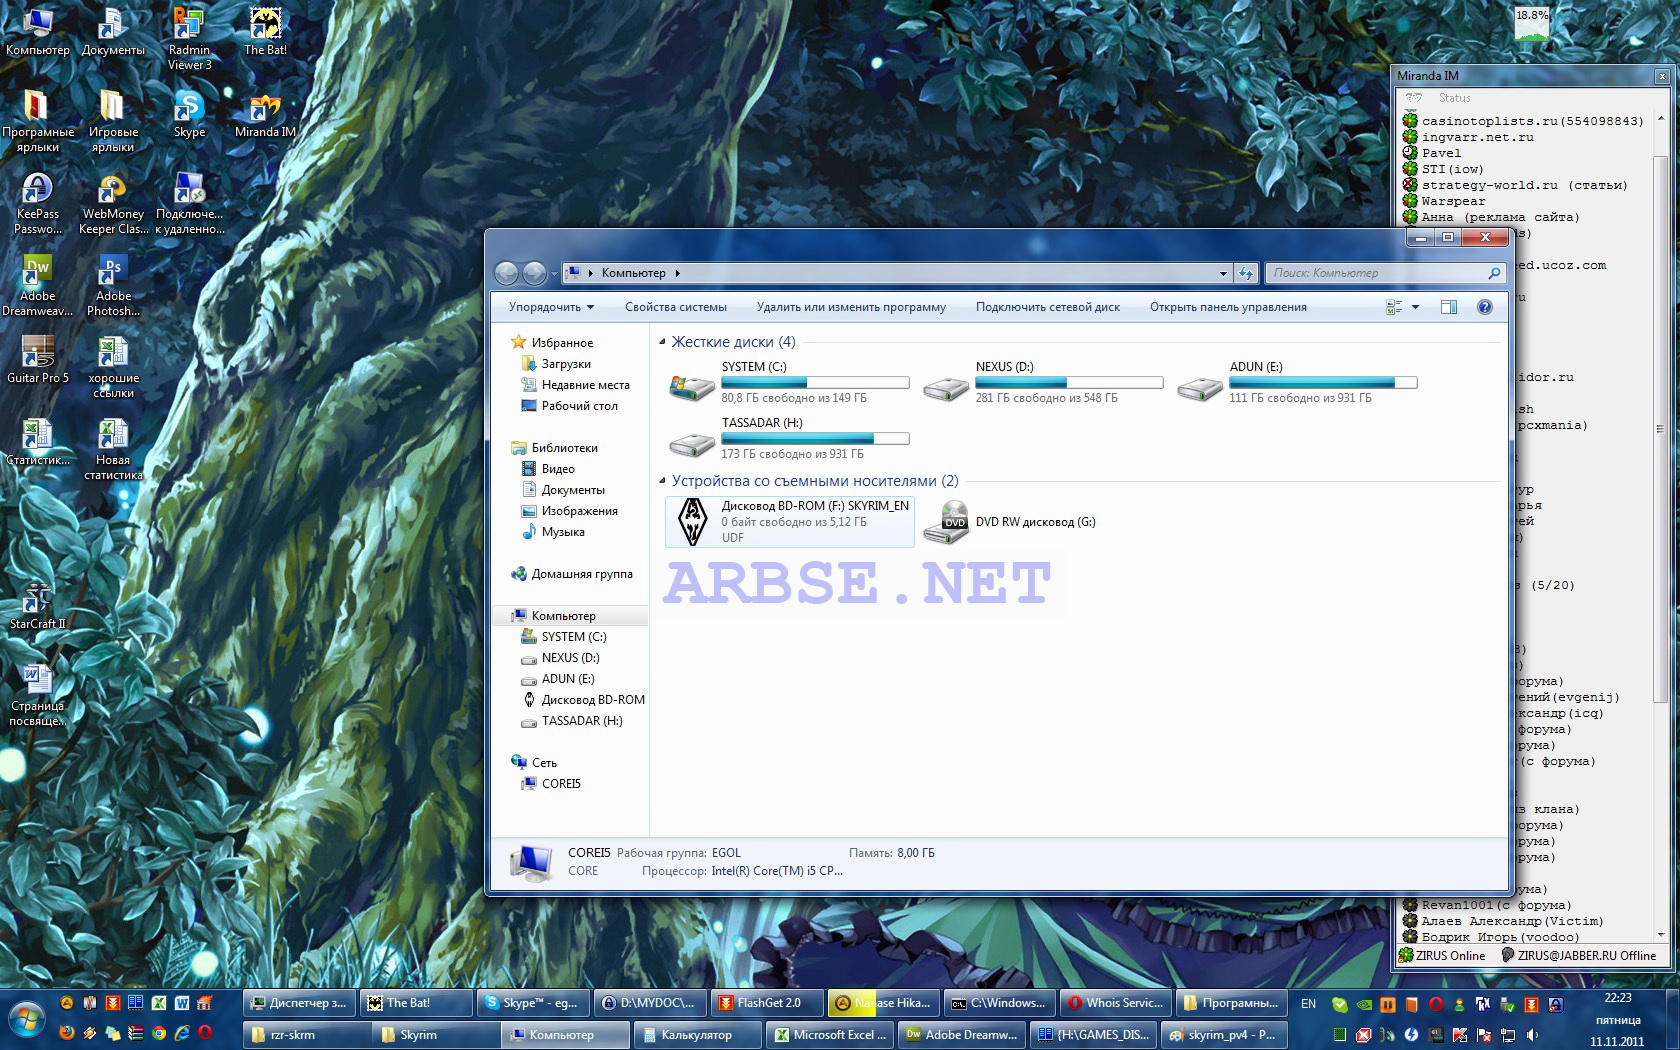Open Guitar Pro 5 desktop icon

(x=38, y=360)
